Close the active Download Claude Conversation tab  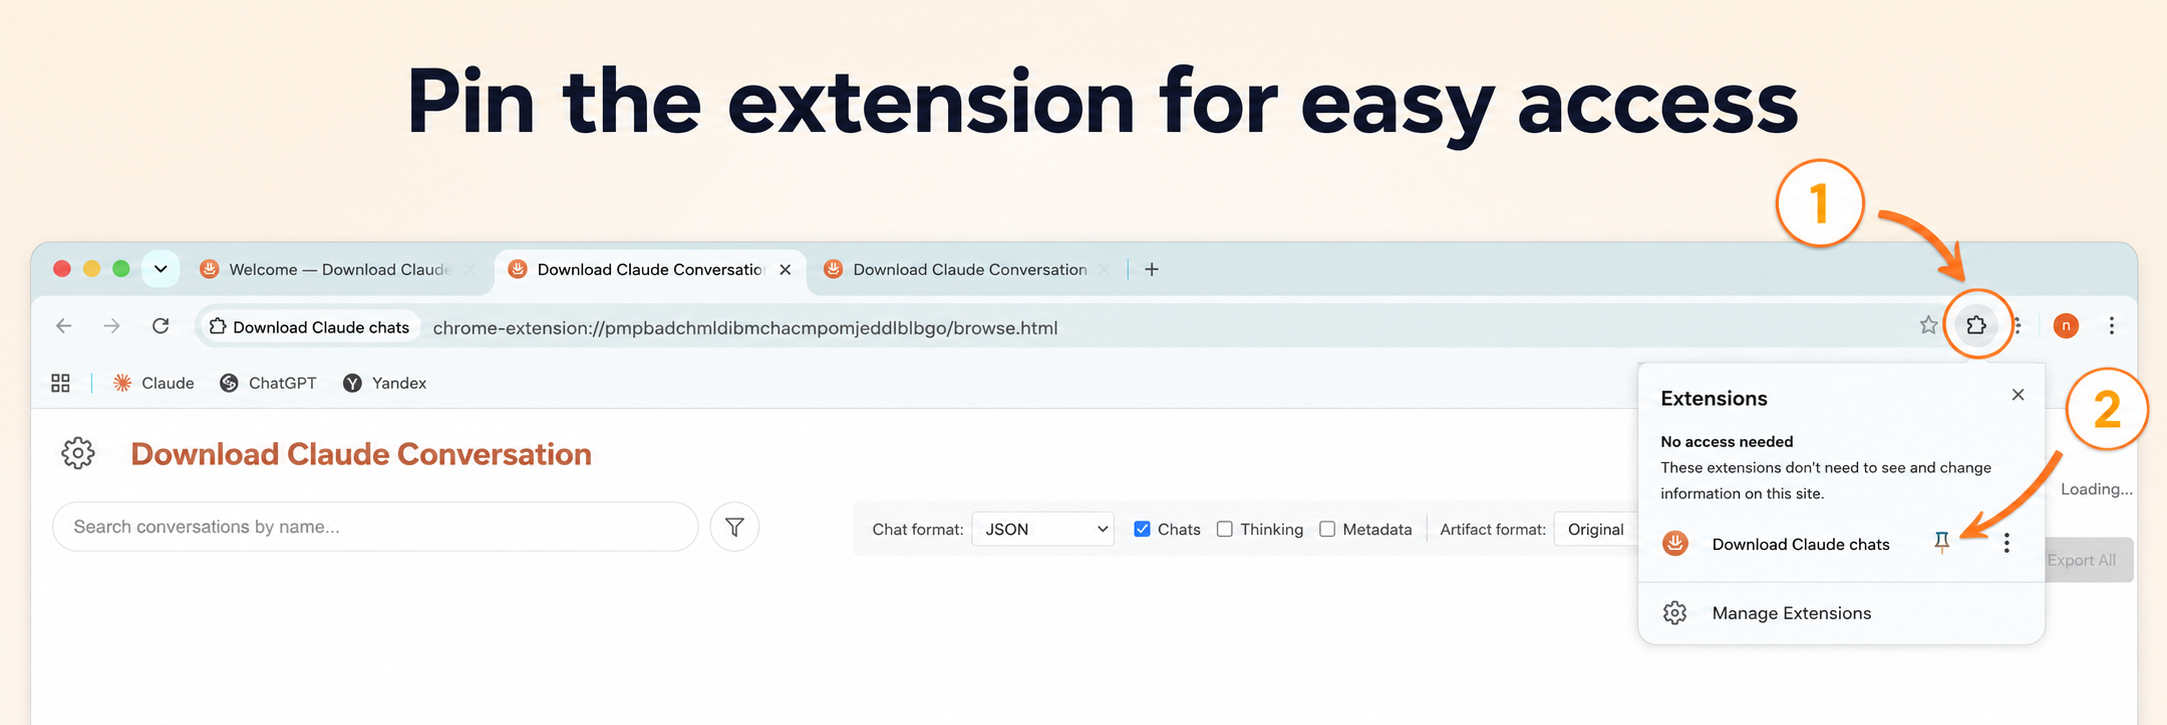(x=785, y=269)
